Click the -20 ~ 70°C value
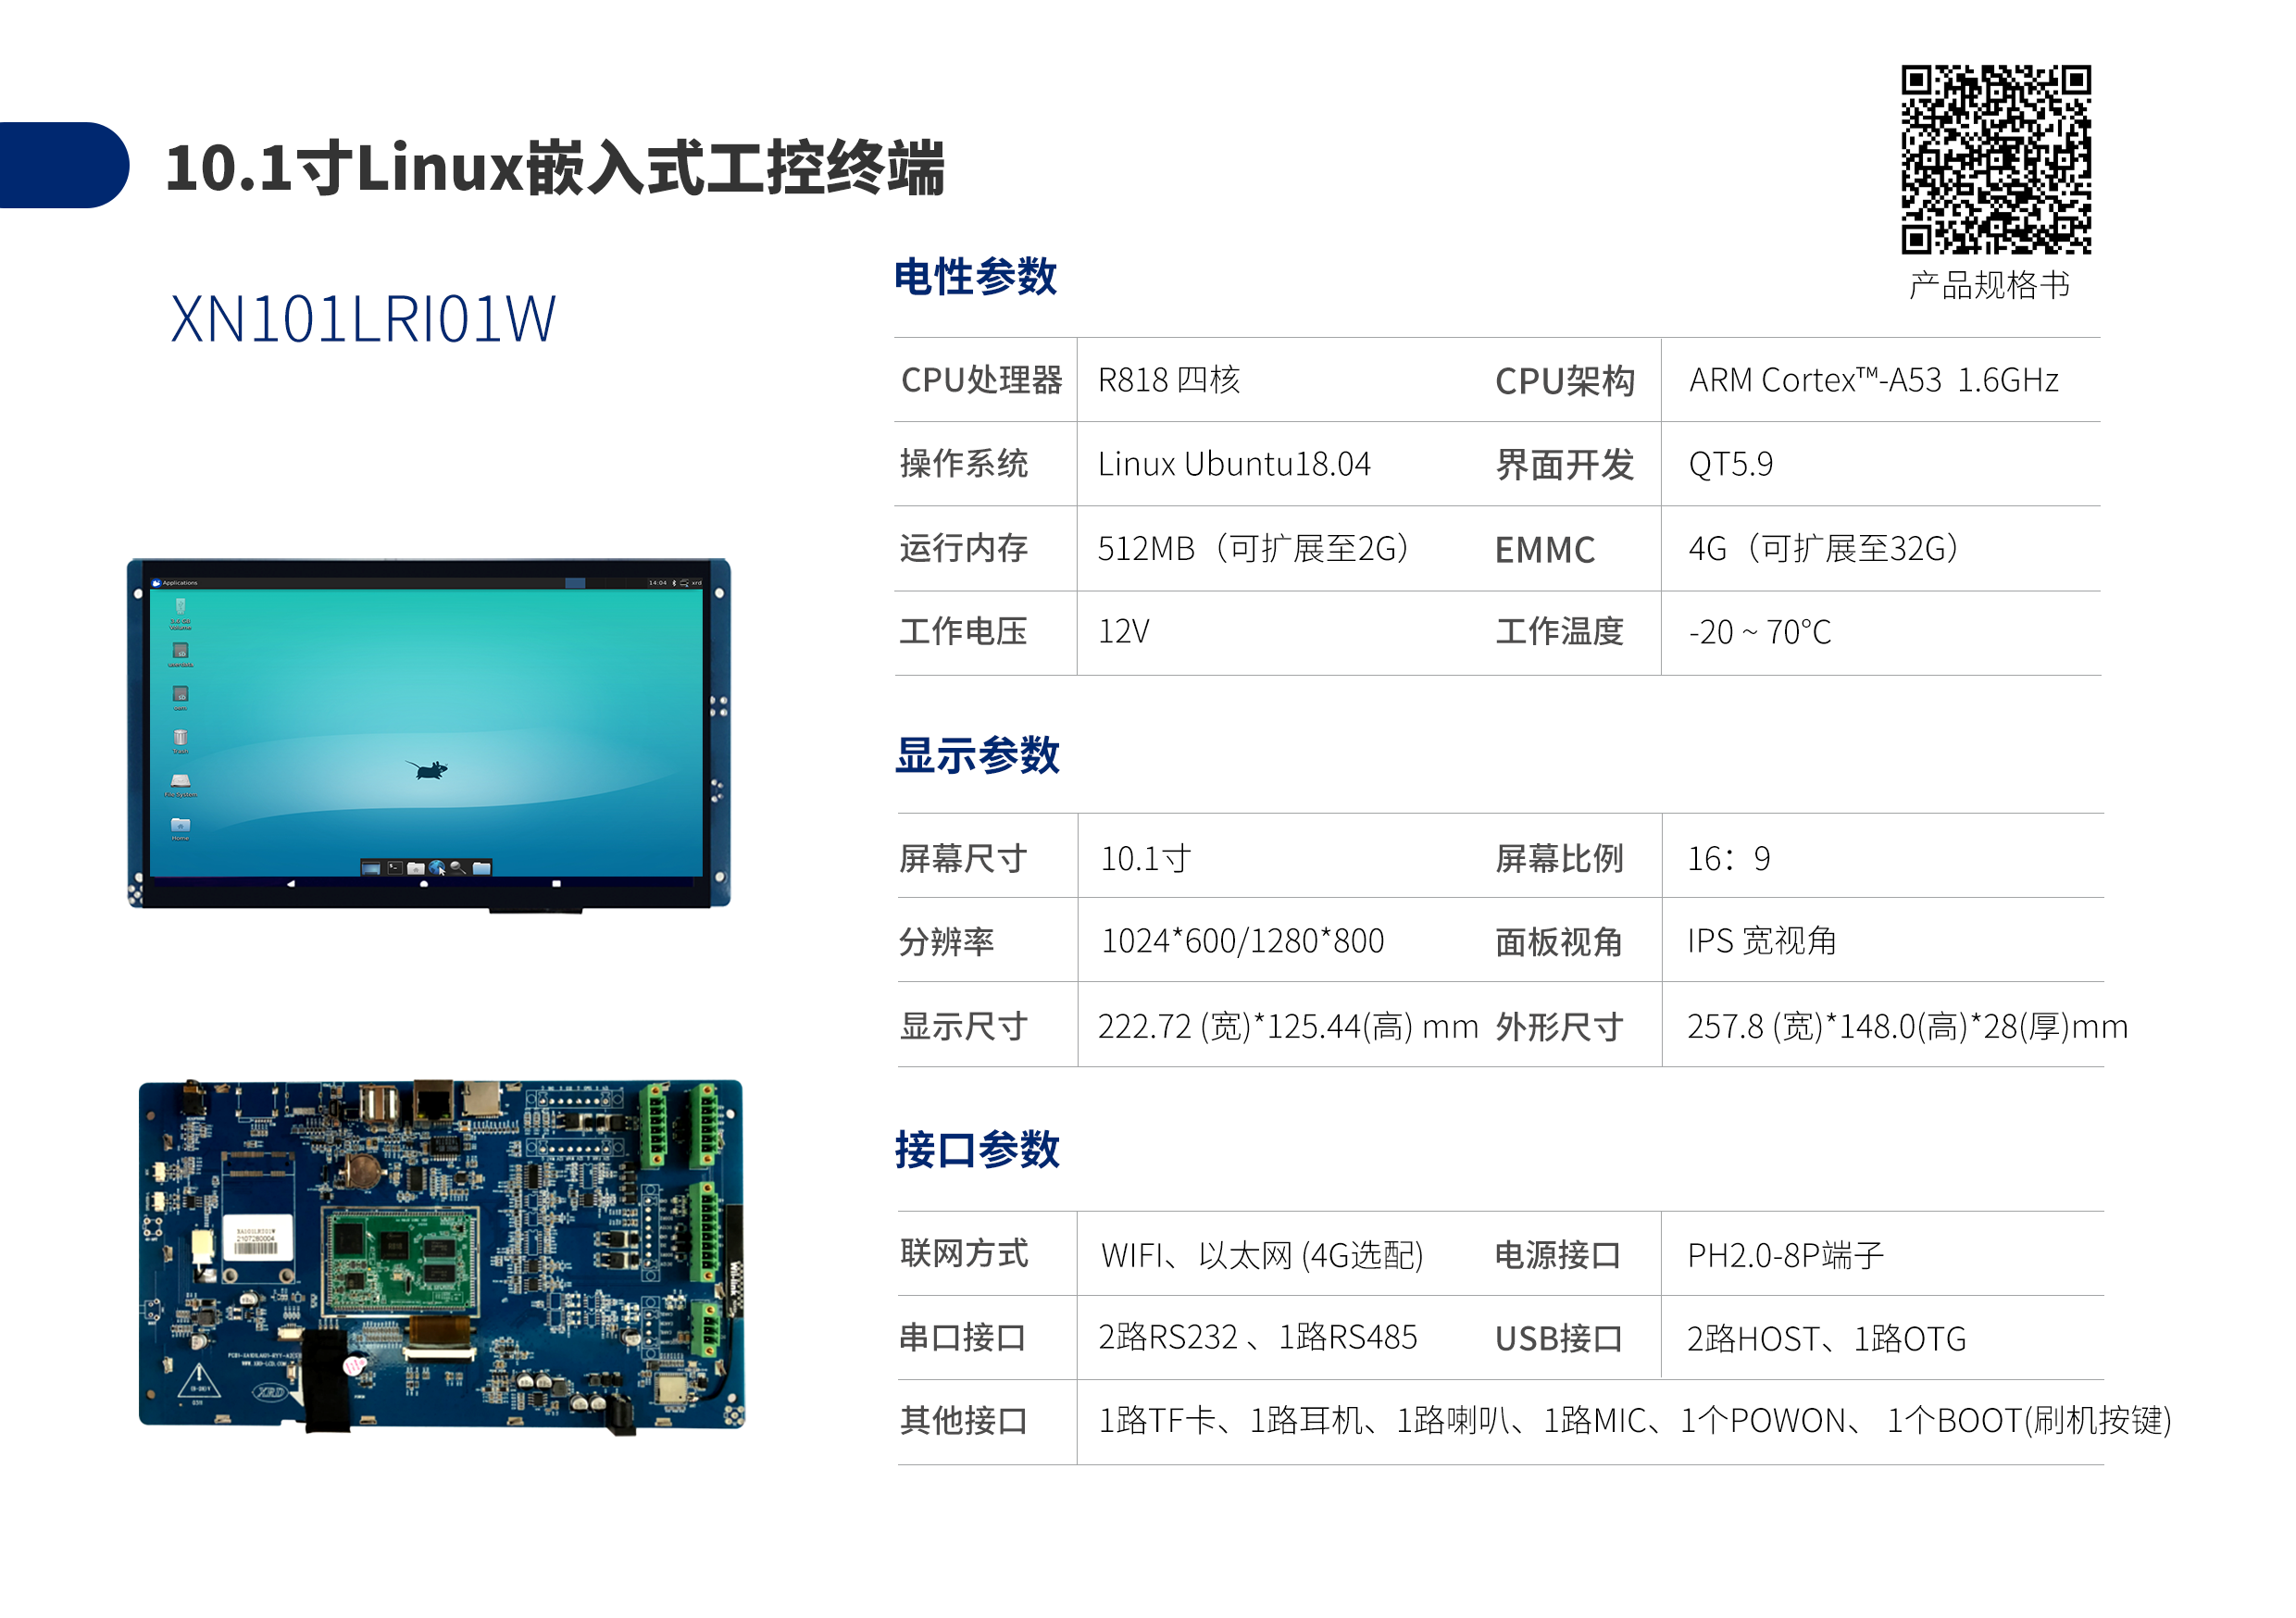This screenshot has height=1618, width=2296. [x=1760, y=632]
